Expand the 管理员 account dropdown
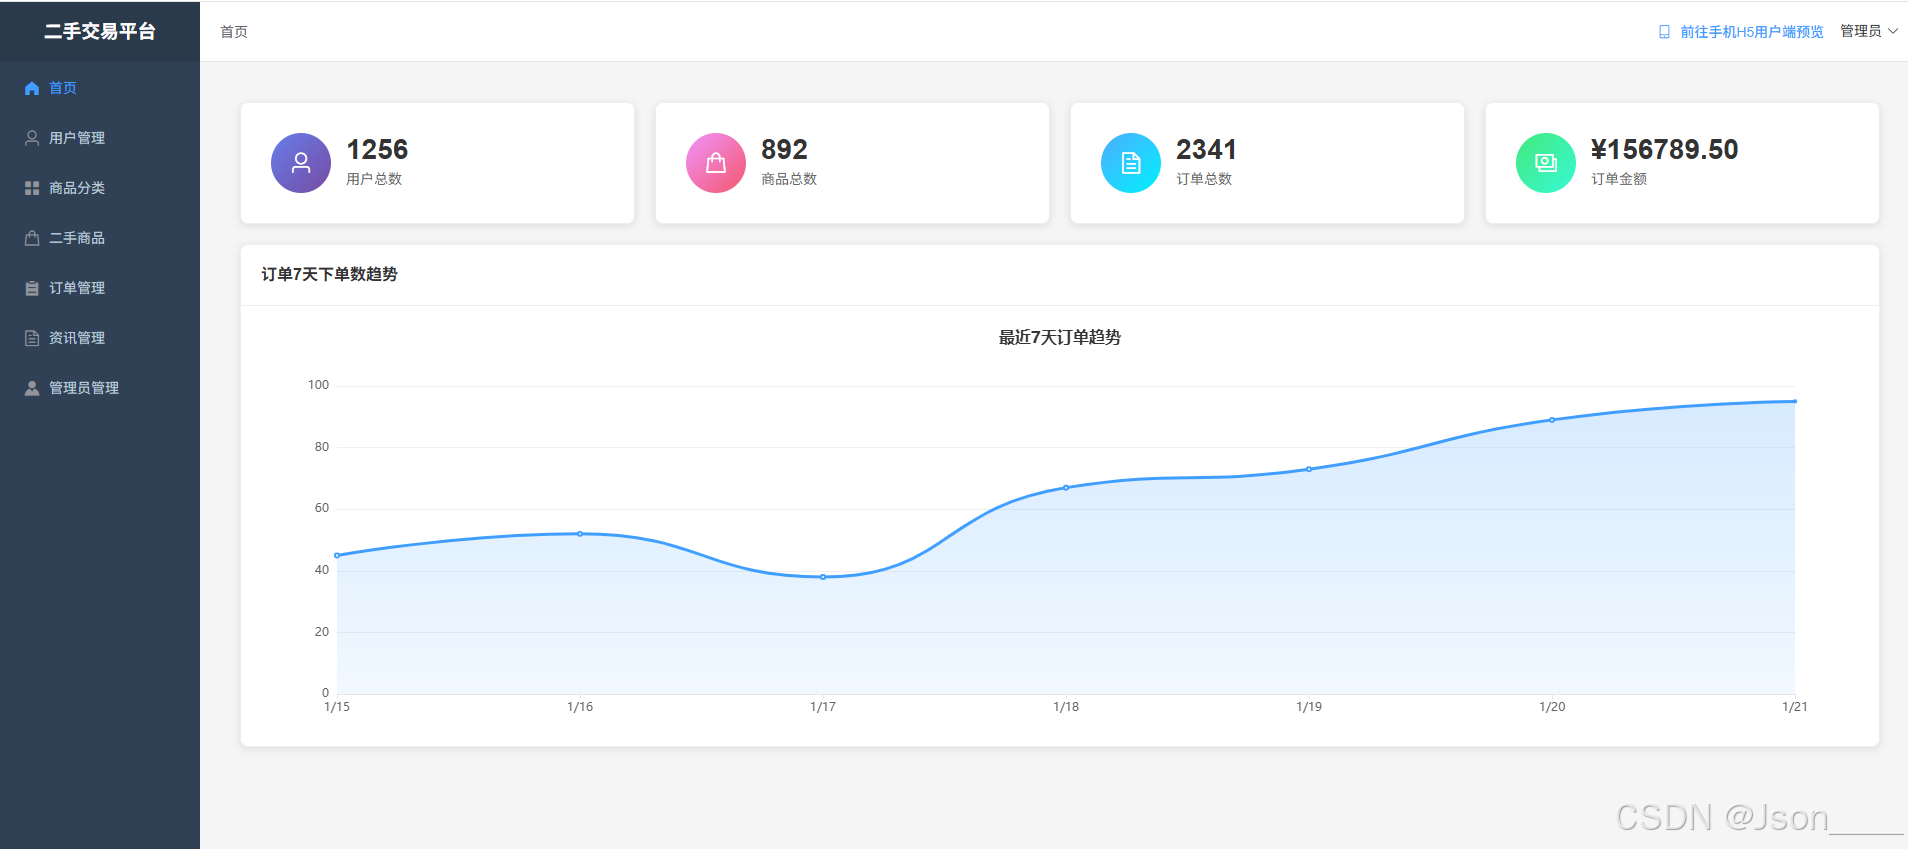 point(1869,32)
